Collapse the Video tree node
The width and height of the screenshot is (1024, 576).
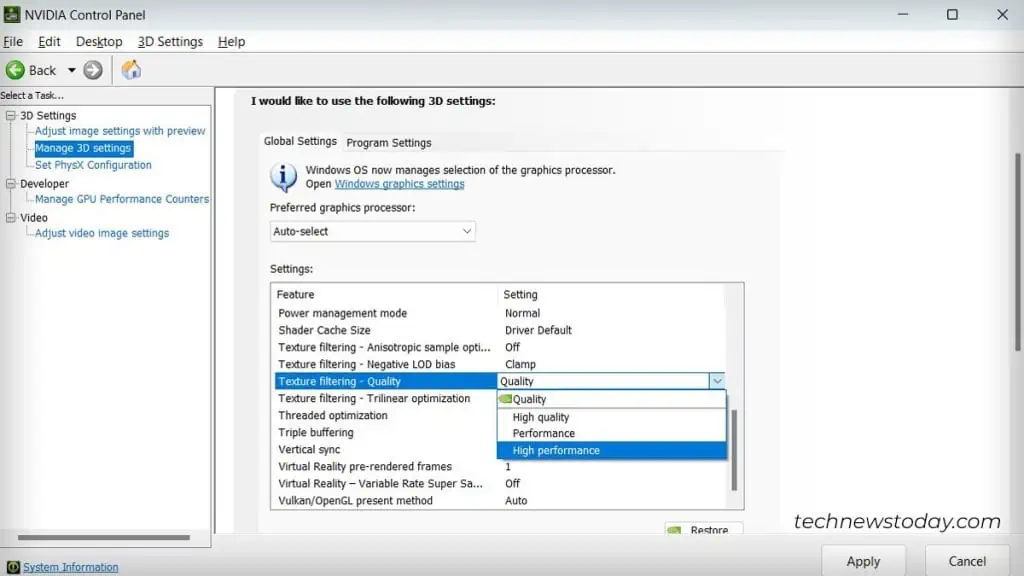point(10,217)
